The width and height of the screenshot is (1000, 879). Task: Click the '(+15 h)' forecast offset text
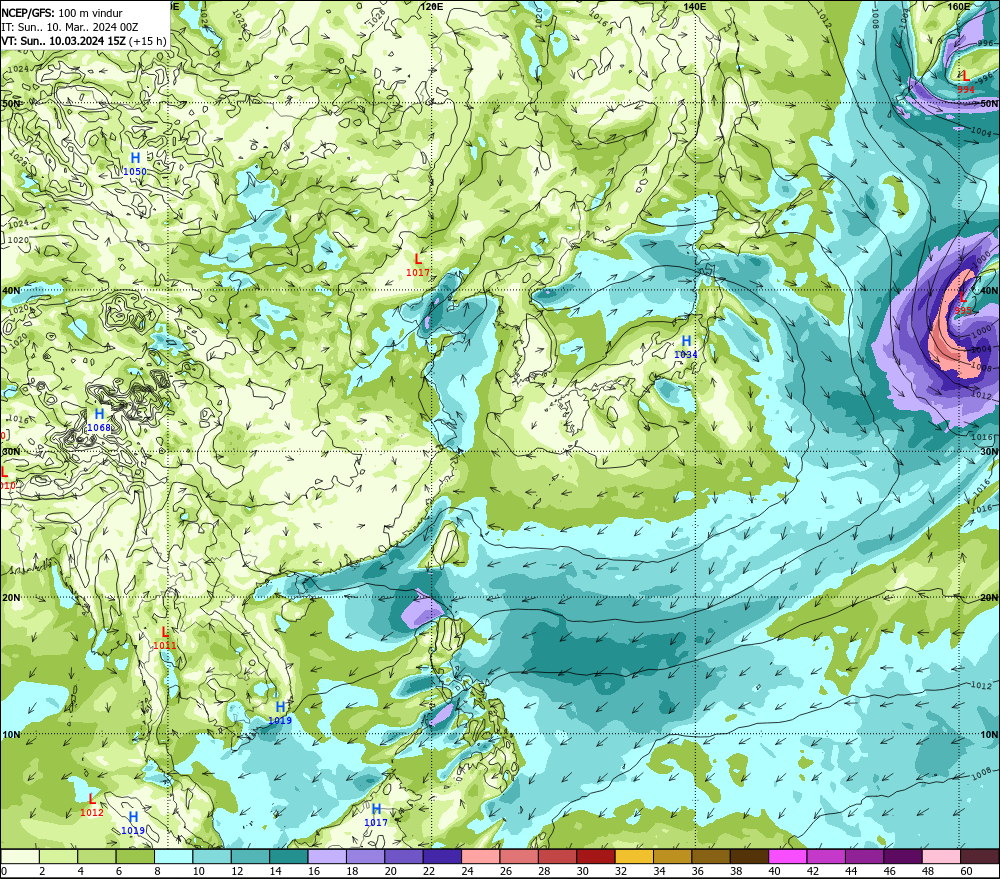(147, 41)
